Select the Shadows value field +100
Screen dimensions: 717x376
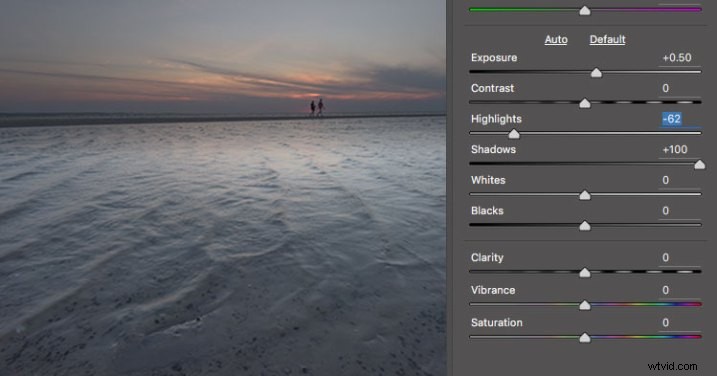(679, 150)
